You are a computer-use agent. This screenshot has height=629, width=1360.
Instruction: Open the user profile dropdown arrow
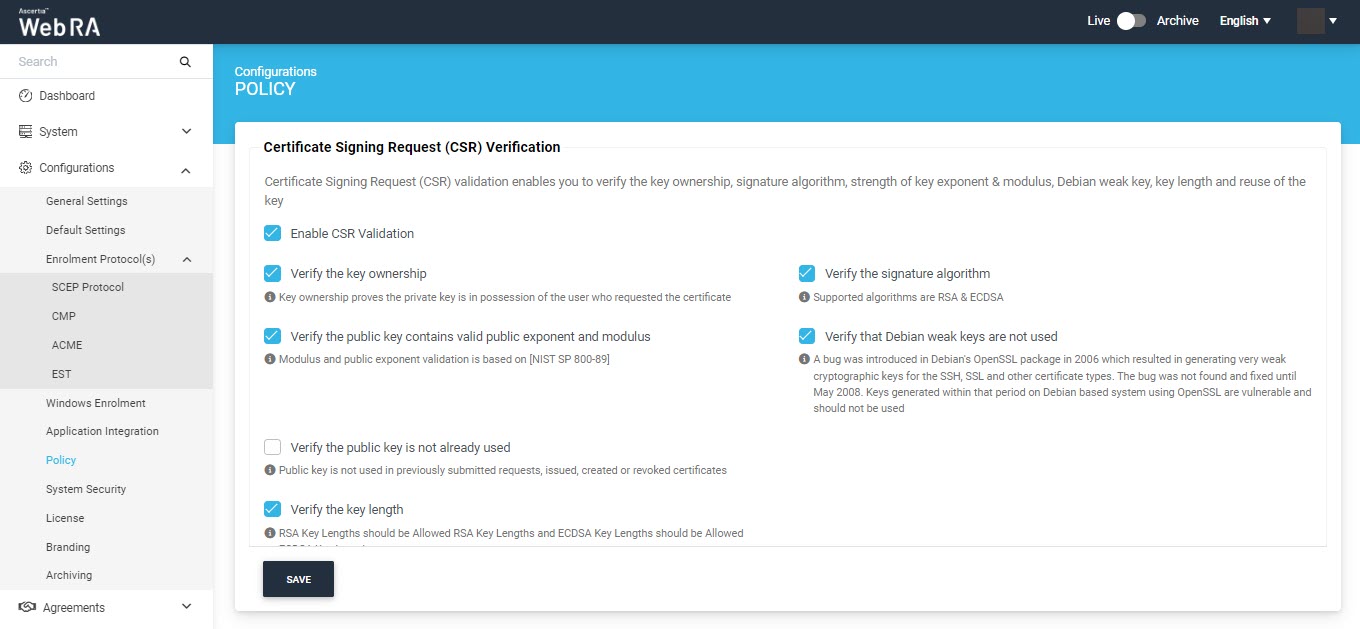1333,21
